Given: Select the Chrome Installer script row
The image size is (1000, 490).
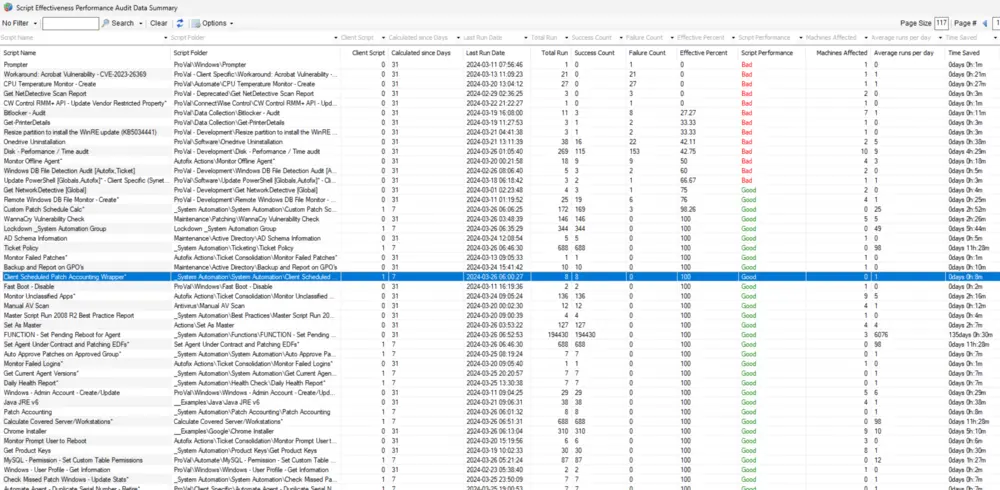Looking at the screenshot, I should click(x=500, y=431).
